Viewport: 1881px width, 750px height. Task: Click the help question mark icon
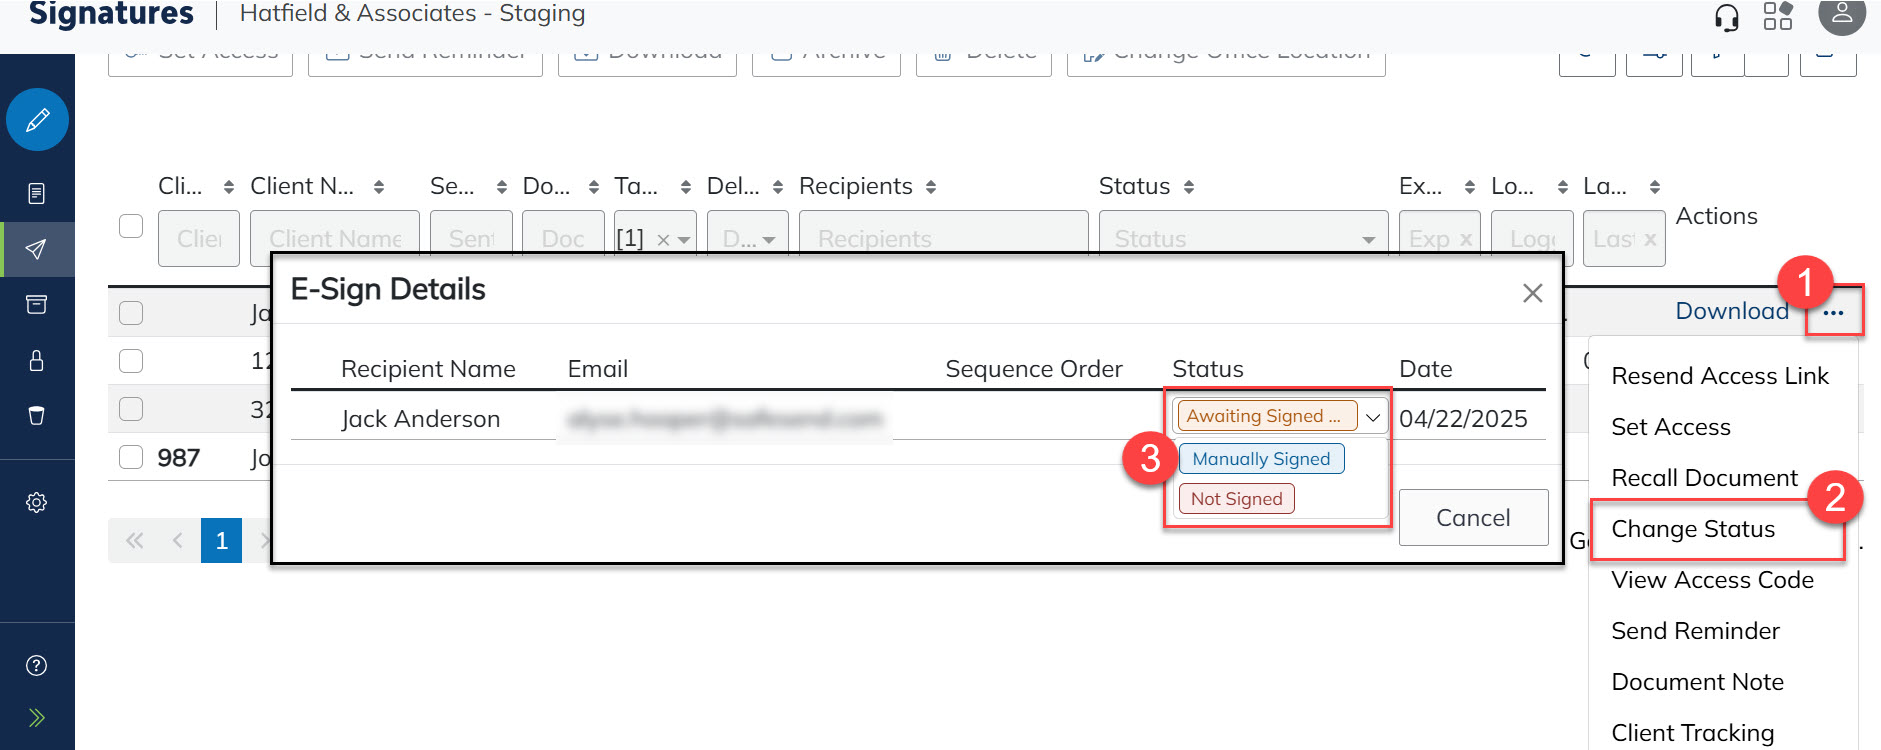coord(37,666)
